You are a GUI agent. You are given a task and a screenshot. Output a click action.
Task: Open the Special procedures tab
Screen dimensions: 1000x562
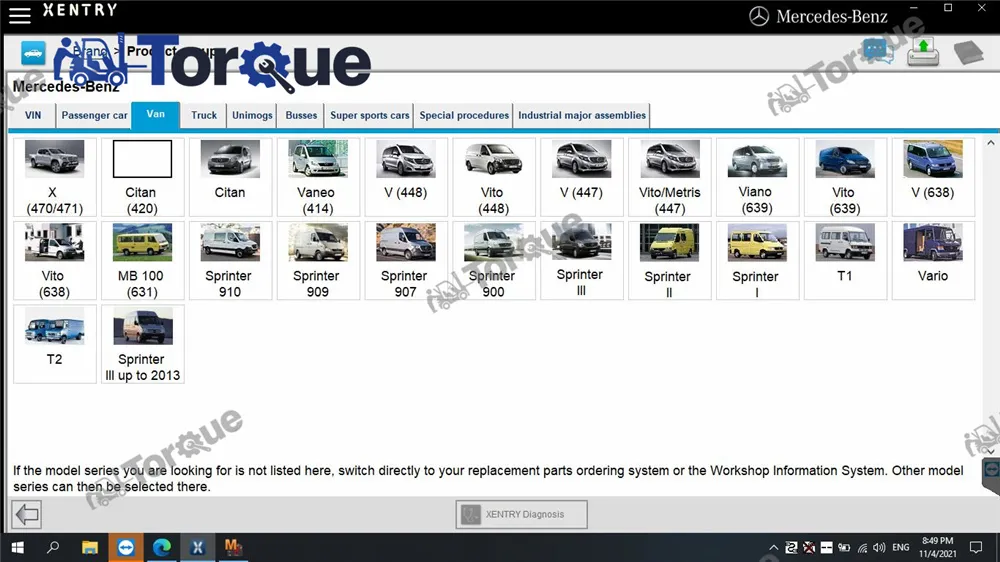pyautogui.click(x=464, y=115)
